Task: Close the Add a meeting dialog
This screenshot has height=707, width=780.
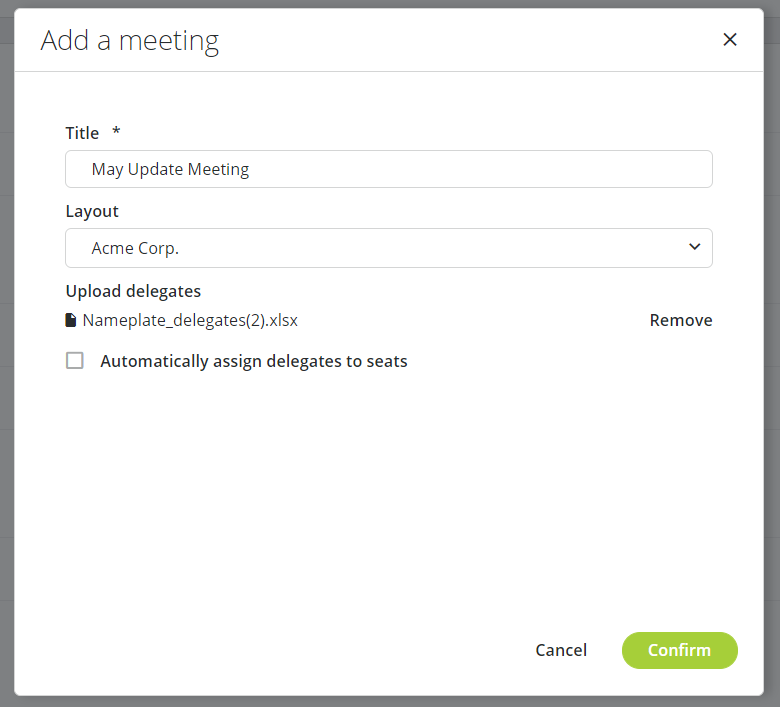Action: click(730, 40)
